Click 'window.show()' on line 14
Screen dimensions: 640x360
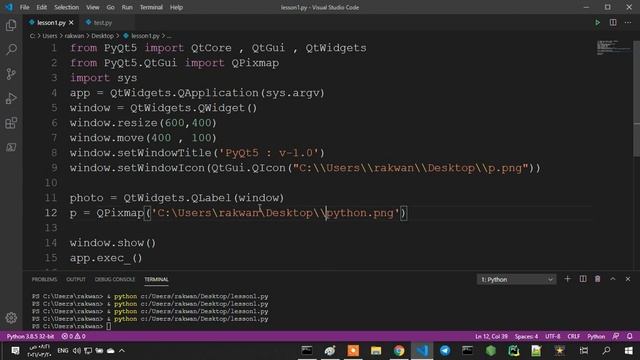point(113,243)
